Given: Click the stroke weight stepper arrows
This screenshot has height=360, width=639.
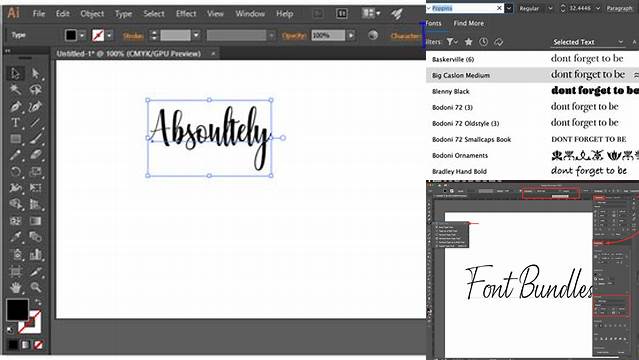Looking at the screenshot, I should coord(154,35).
